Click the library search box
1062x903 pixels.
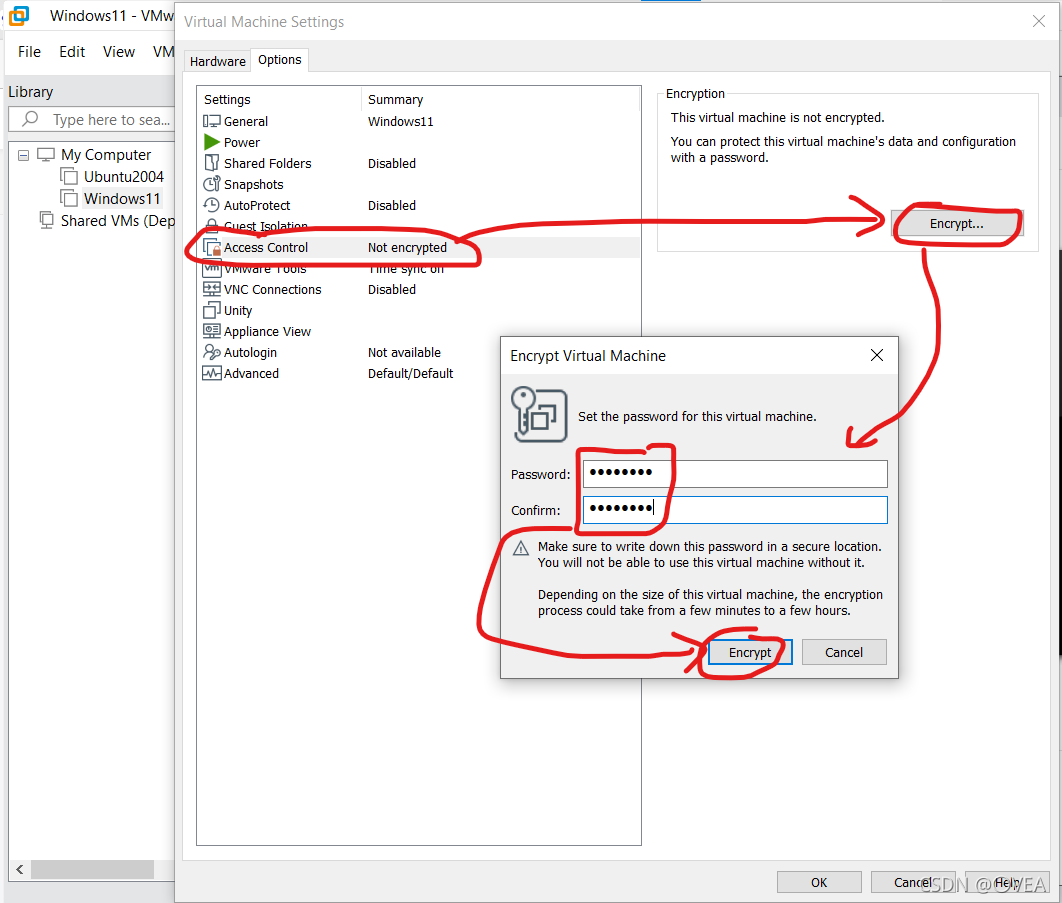pos(93,120)
